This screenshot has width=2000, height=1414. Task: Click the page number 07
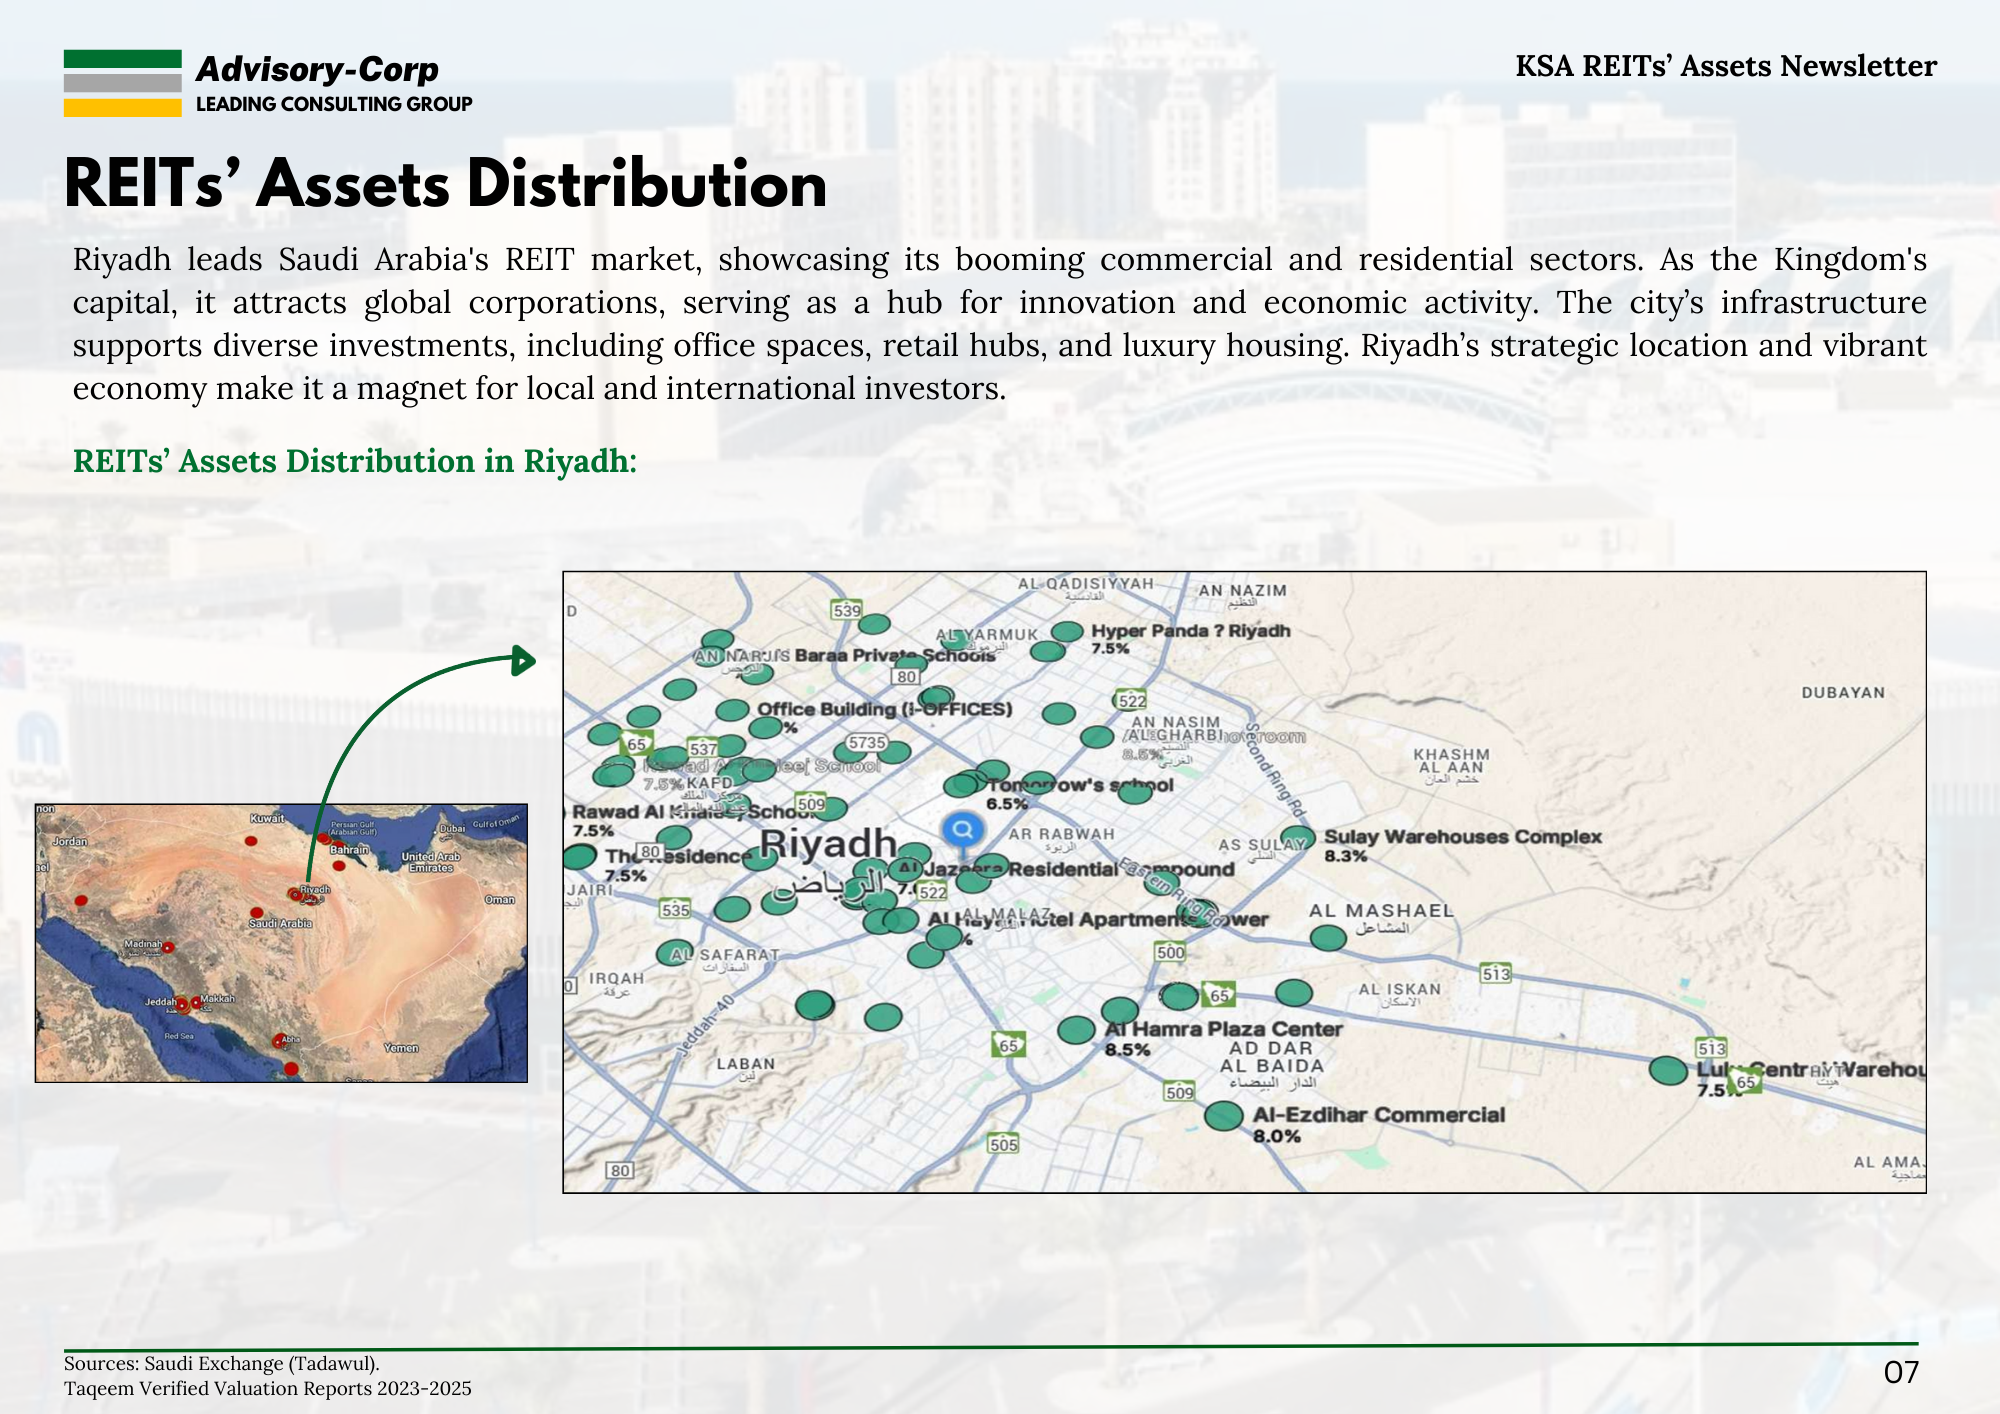click(1900, 1372)
